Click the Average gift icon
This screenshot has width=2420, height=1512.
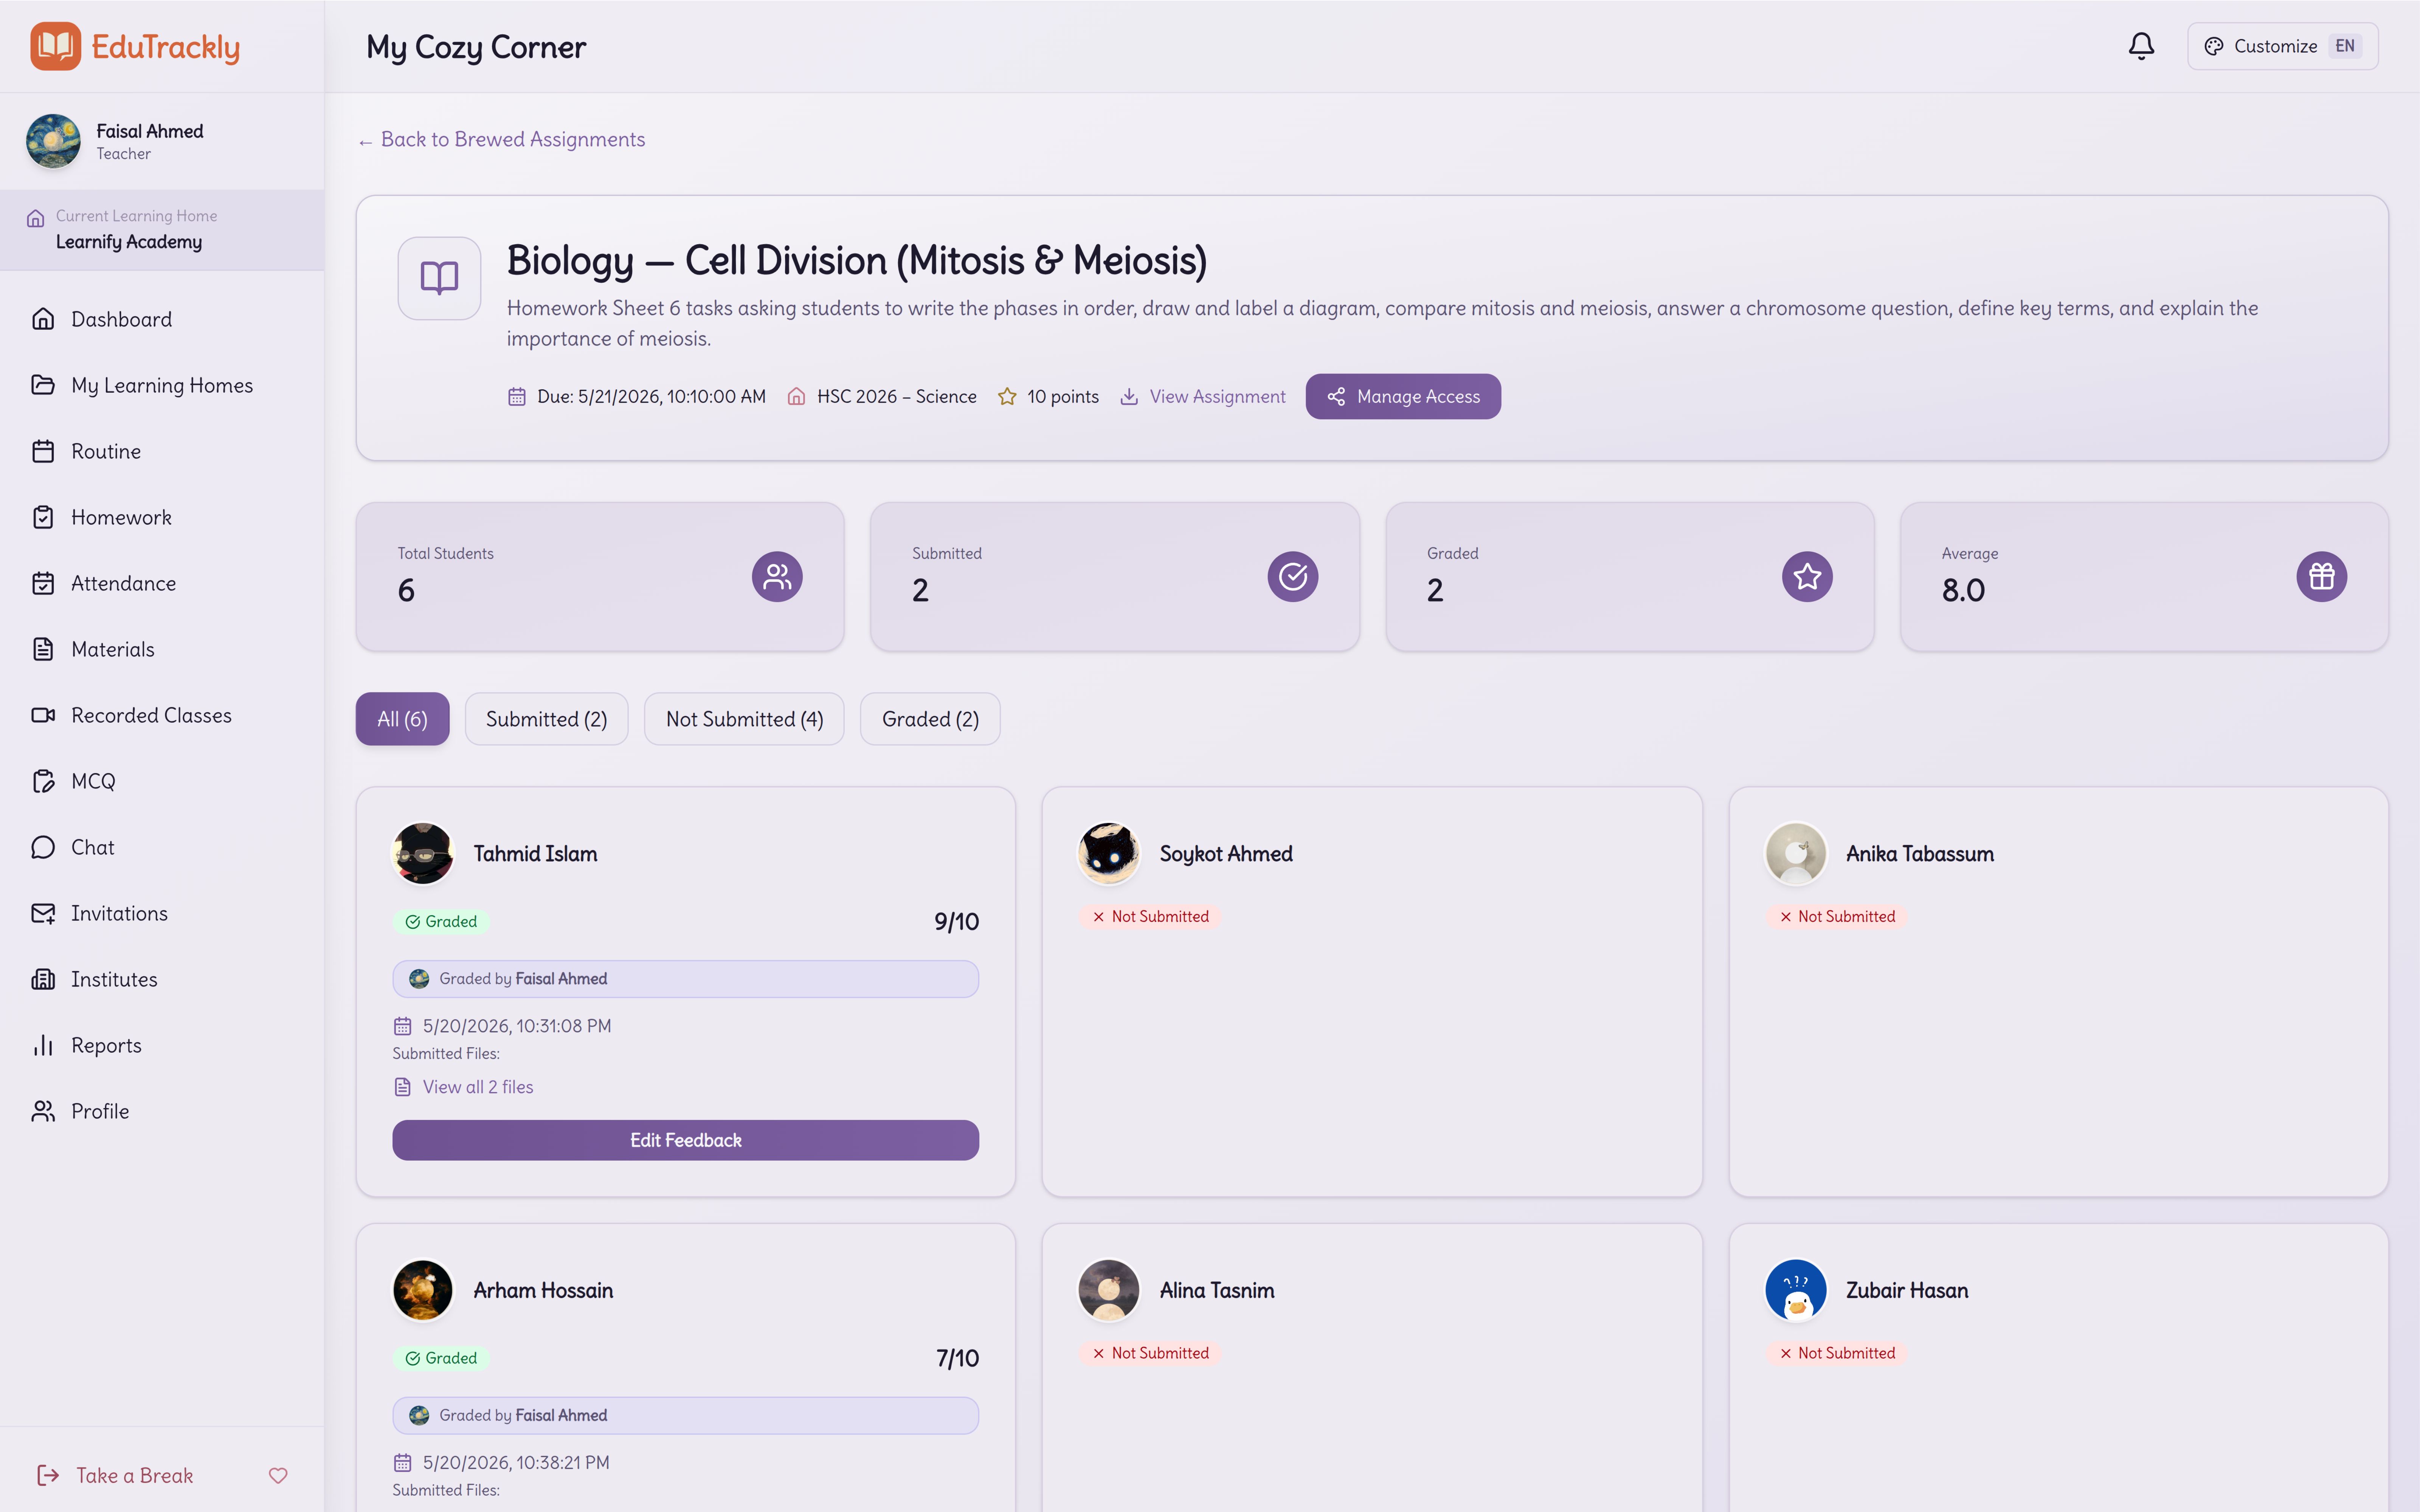coord(2321,576)
